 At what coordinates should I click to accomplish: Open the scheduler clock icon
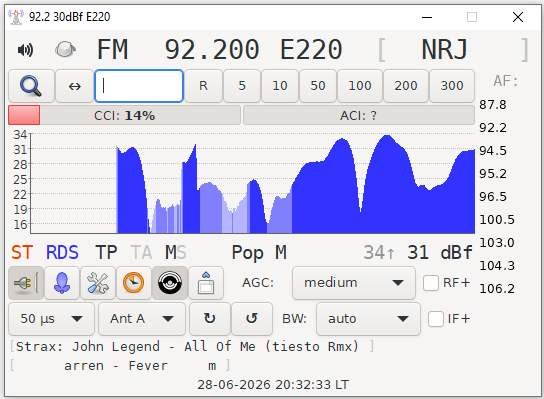coord(134,283)
